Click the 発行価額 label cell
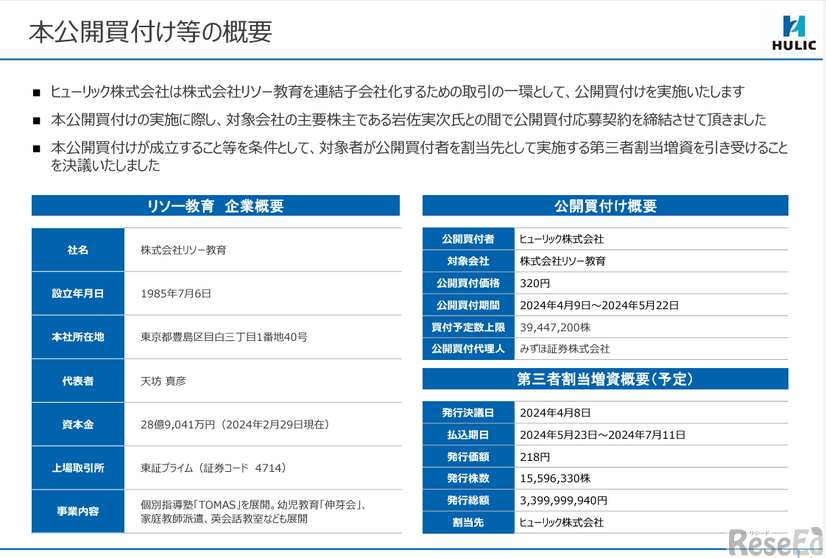 [468, 457]
